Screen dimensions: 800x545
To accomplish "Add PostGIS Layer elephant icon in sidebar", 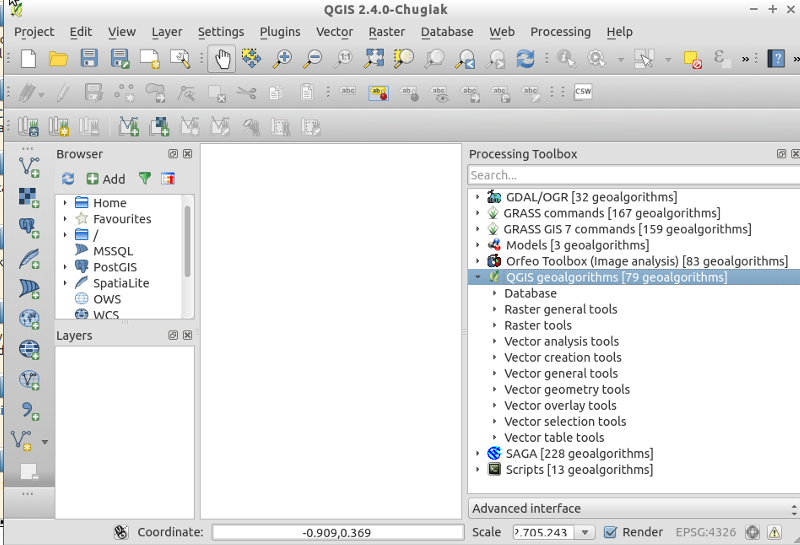I will pyautogui.click(x=29, y=228).
